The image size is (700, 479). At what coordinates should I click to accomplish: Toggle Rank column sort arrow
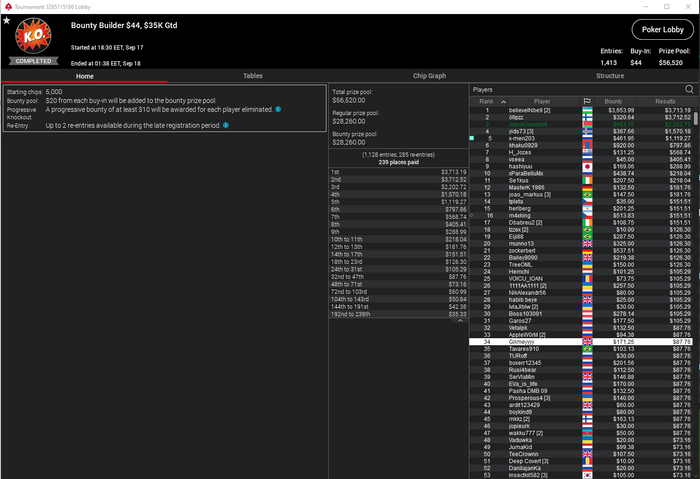[504, 102]
